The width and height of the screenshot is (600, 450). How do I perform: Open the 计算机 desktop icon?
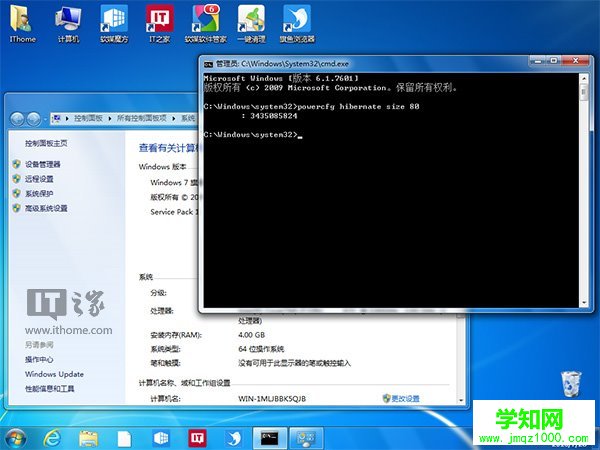68,24
